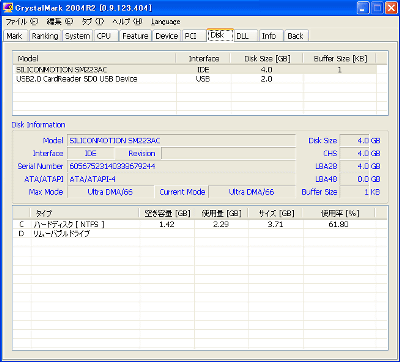Image resolution: width=400 pixels, height=362 pixels.
Task: Click the 使用量 [GB] column header
Action: click(221, 213)
